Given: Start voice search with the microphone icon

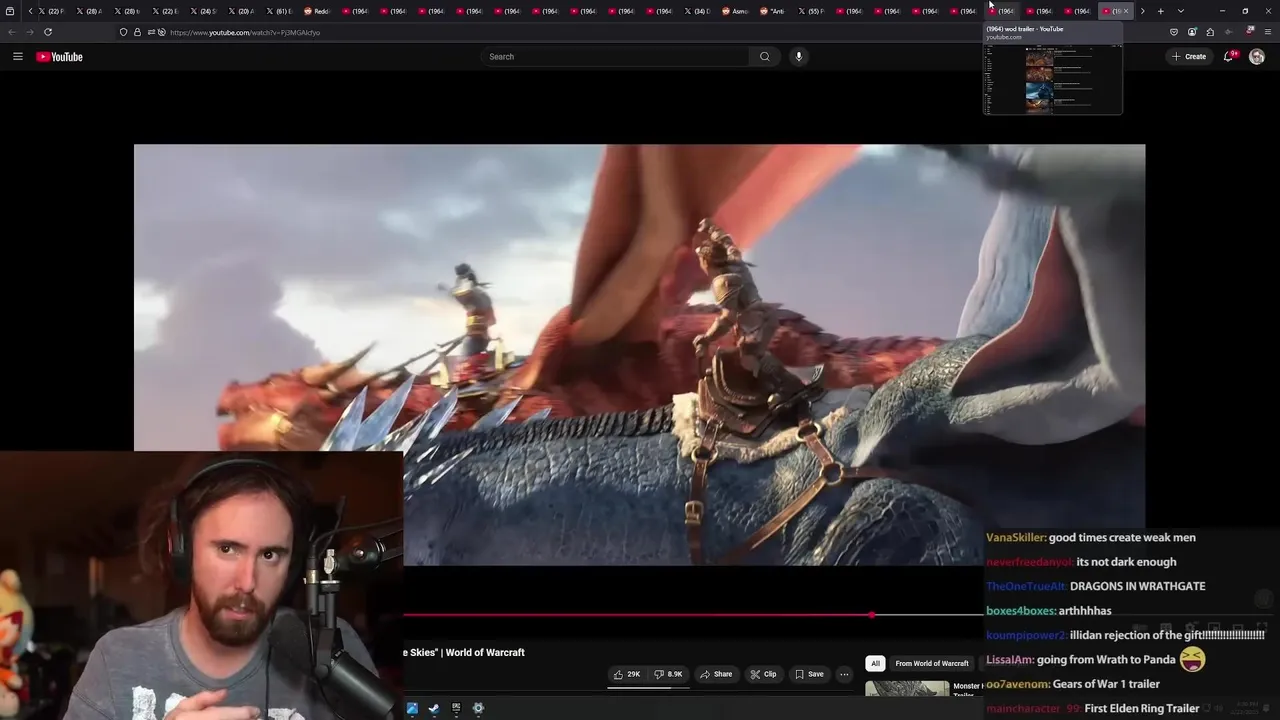Looking at the screenshot, I should coord(798,56).
